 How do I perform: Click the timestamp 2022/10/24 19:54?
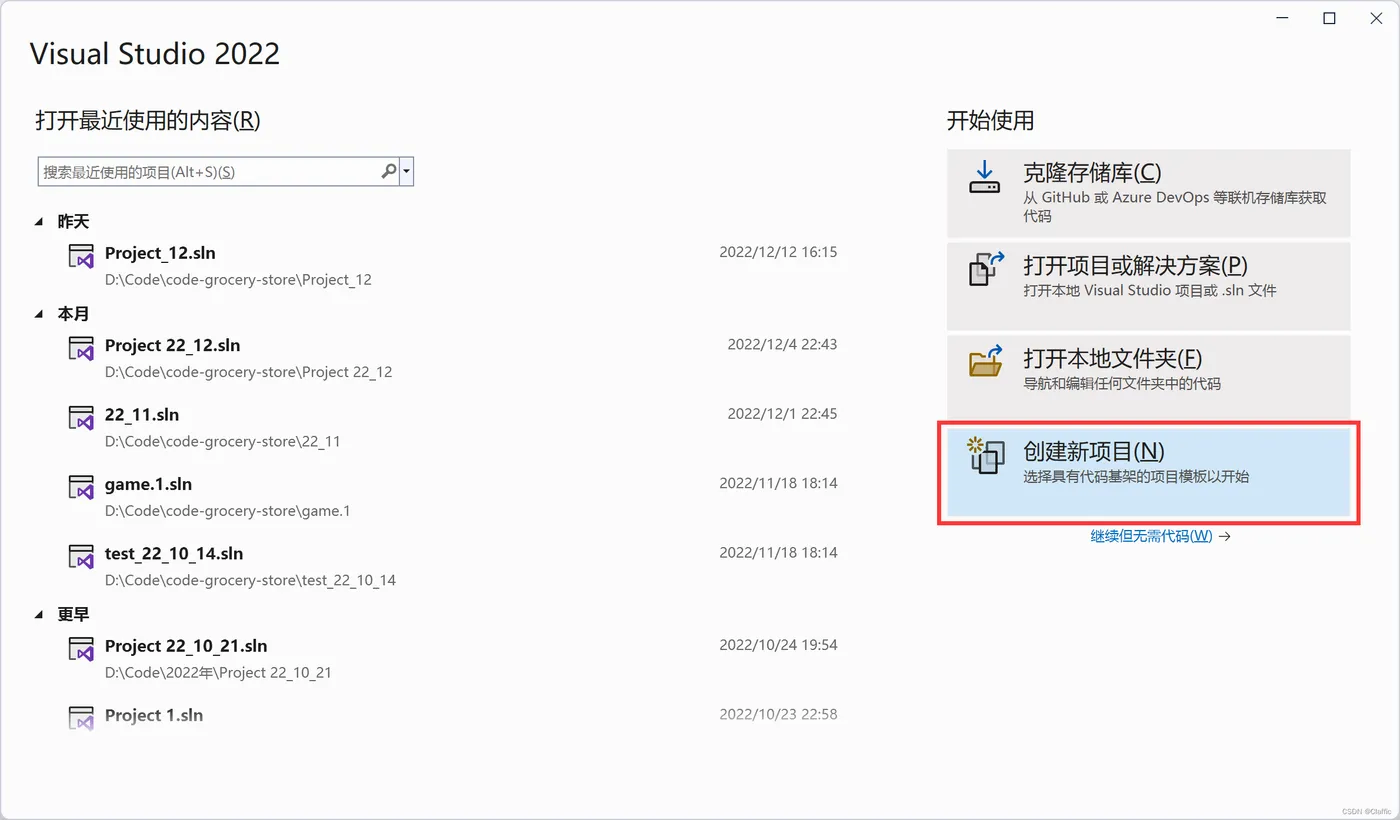pyautogui.click(x=778, y=645)
